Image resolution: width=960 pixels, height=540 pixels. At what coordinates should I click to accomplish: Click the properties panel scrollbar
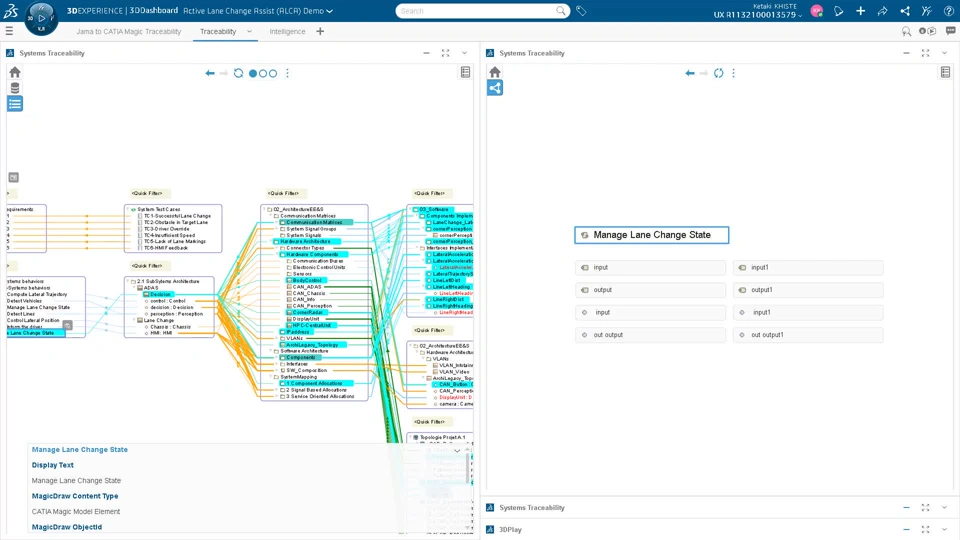[468, 468]
